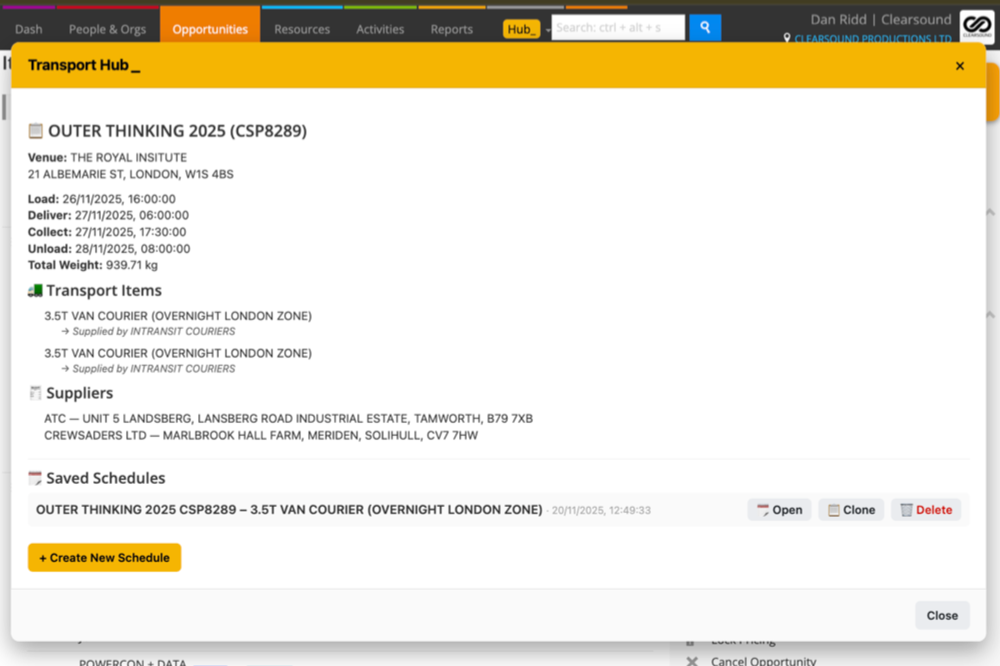Select the Opportunities tab
The height and width of the screenshot is (666, 1000).
(210, 26)
